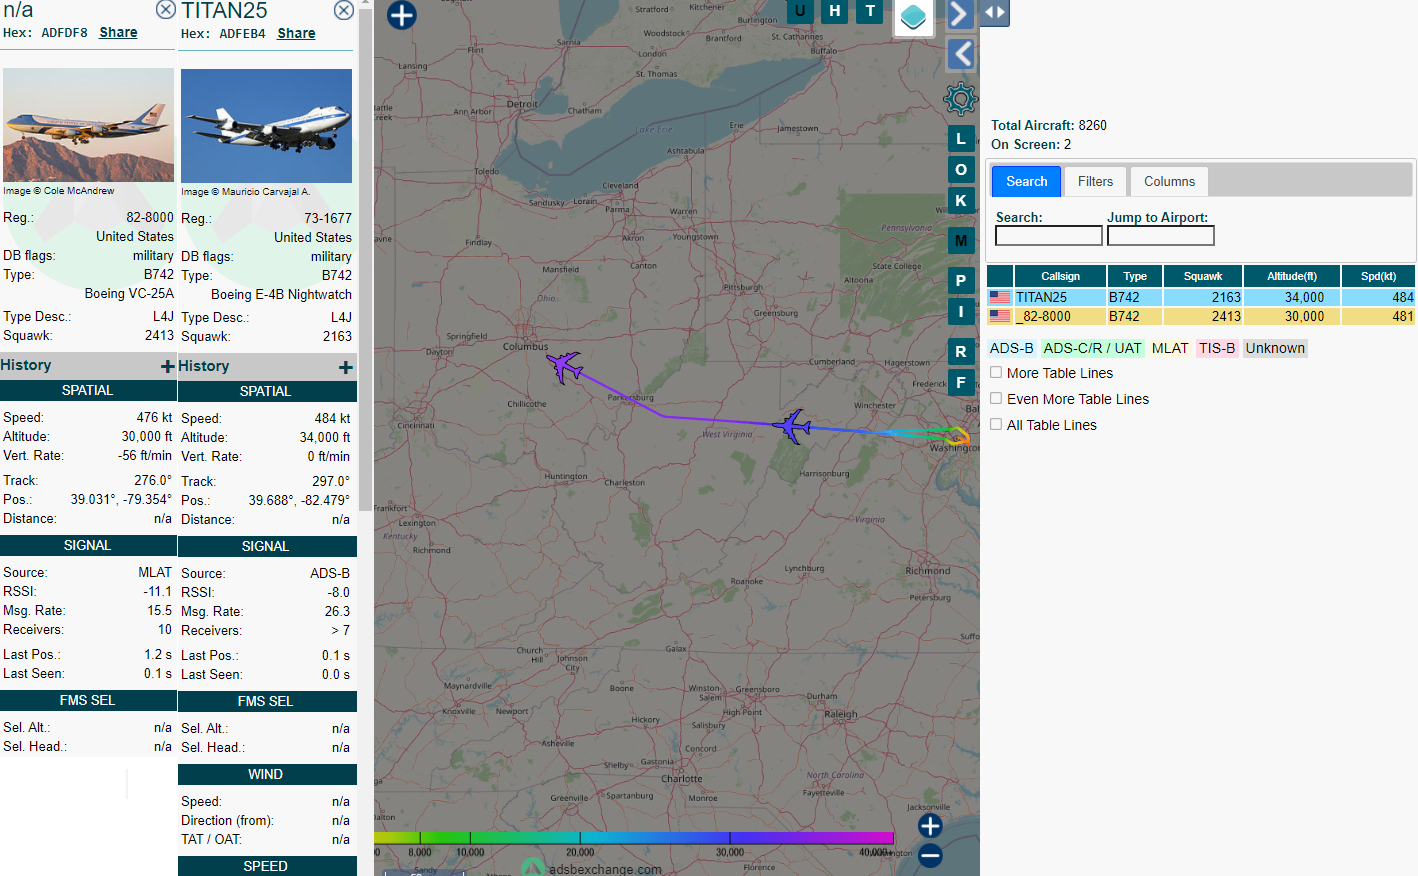Close the n/a aircraft info panel
This screenshot has width=1418, height=876.
166,10
